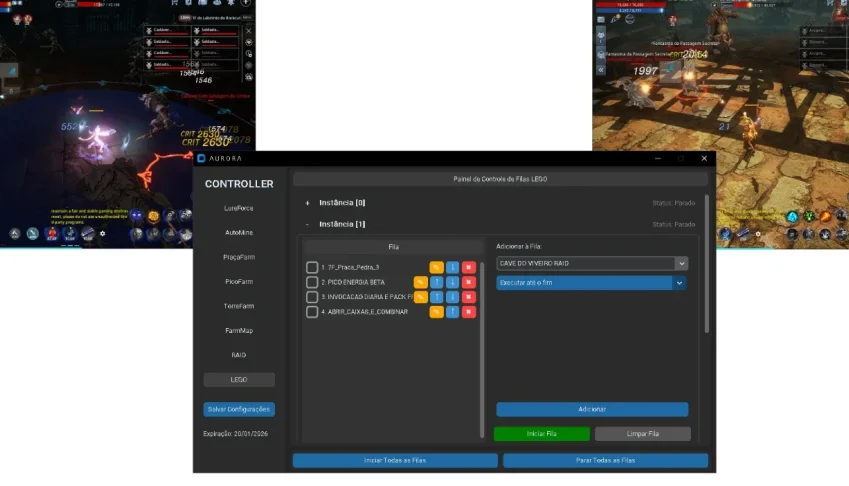Edit queue item PICO ENERGIA BETA
The width and height of the screenshot is (849, 486).
tap(421, 282)
